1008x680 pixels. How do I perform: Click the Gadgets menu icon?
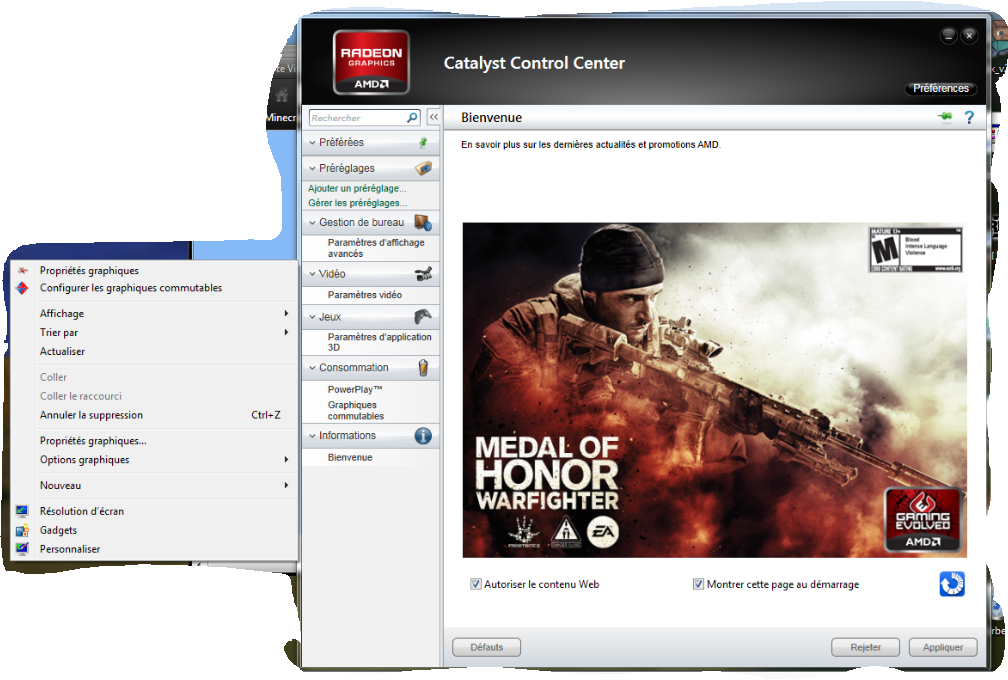click(22, 530)
